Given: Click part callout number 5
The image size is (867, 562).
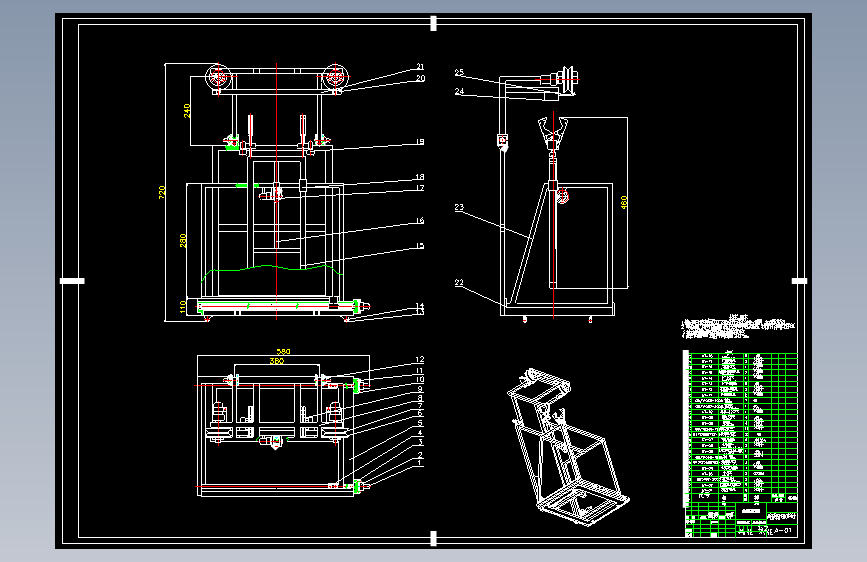Looking at the screenshot, I should pos(420,423).
